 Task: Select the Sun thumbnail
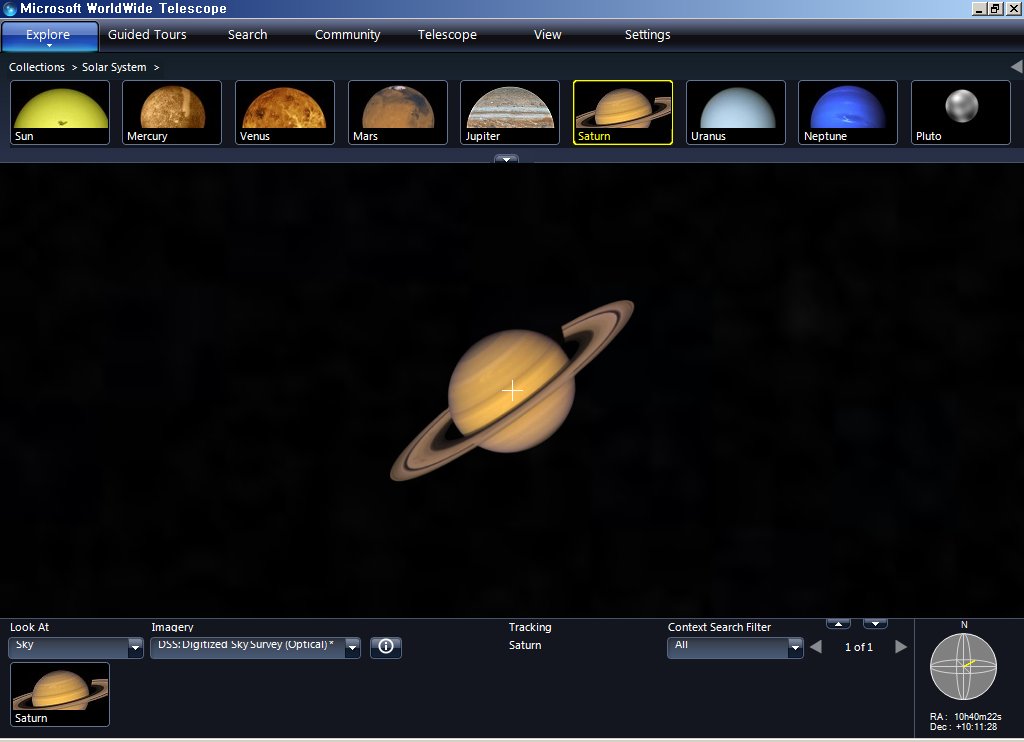[60, 112]
